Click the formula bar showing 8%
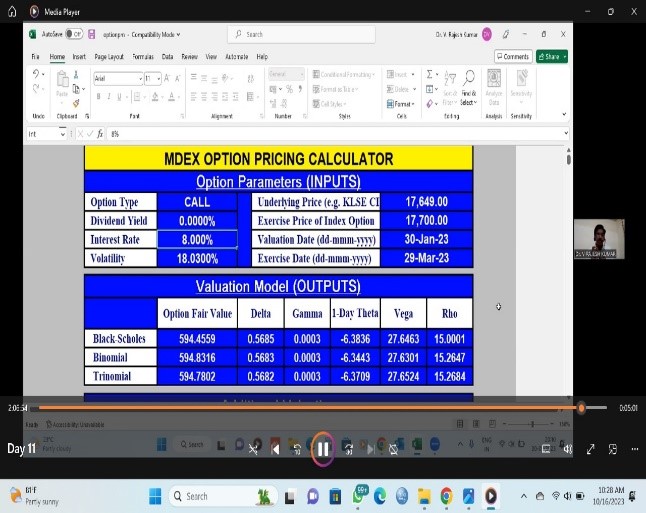 click(335, 134)
